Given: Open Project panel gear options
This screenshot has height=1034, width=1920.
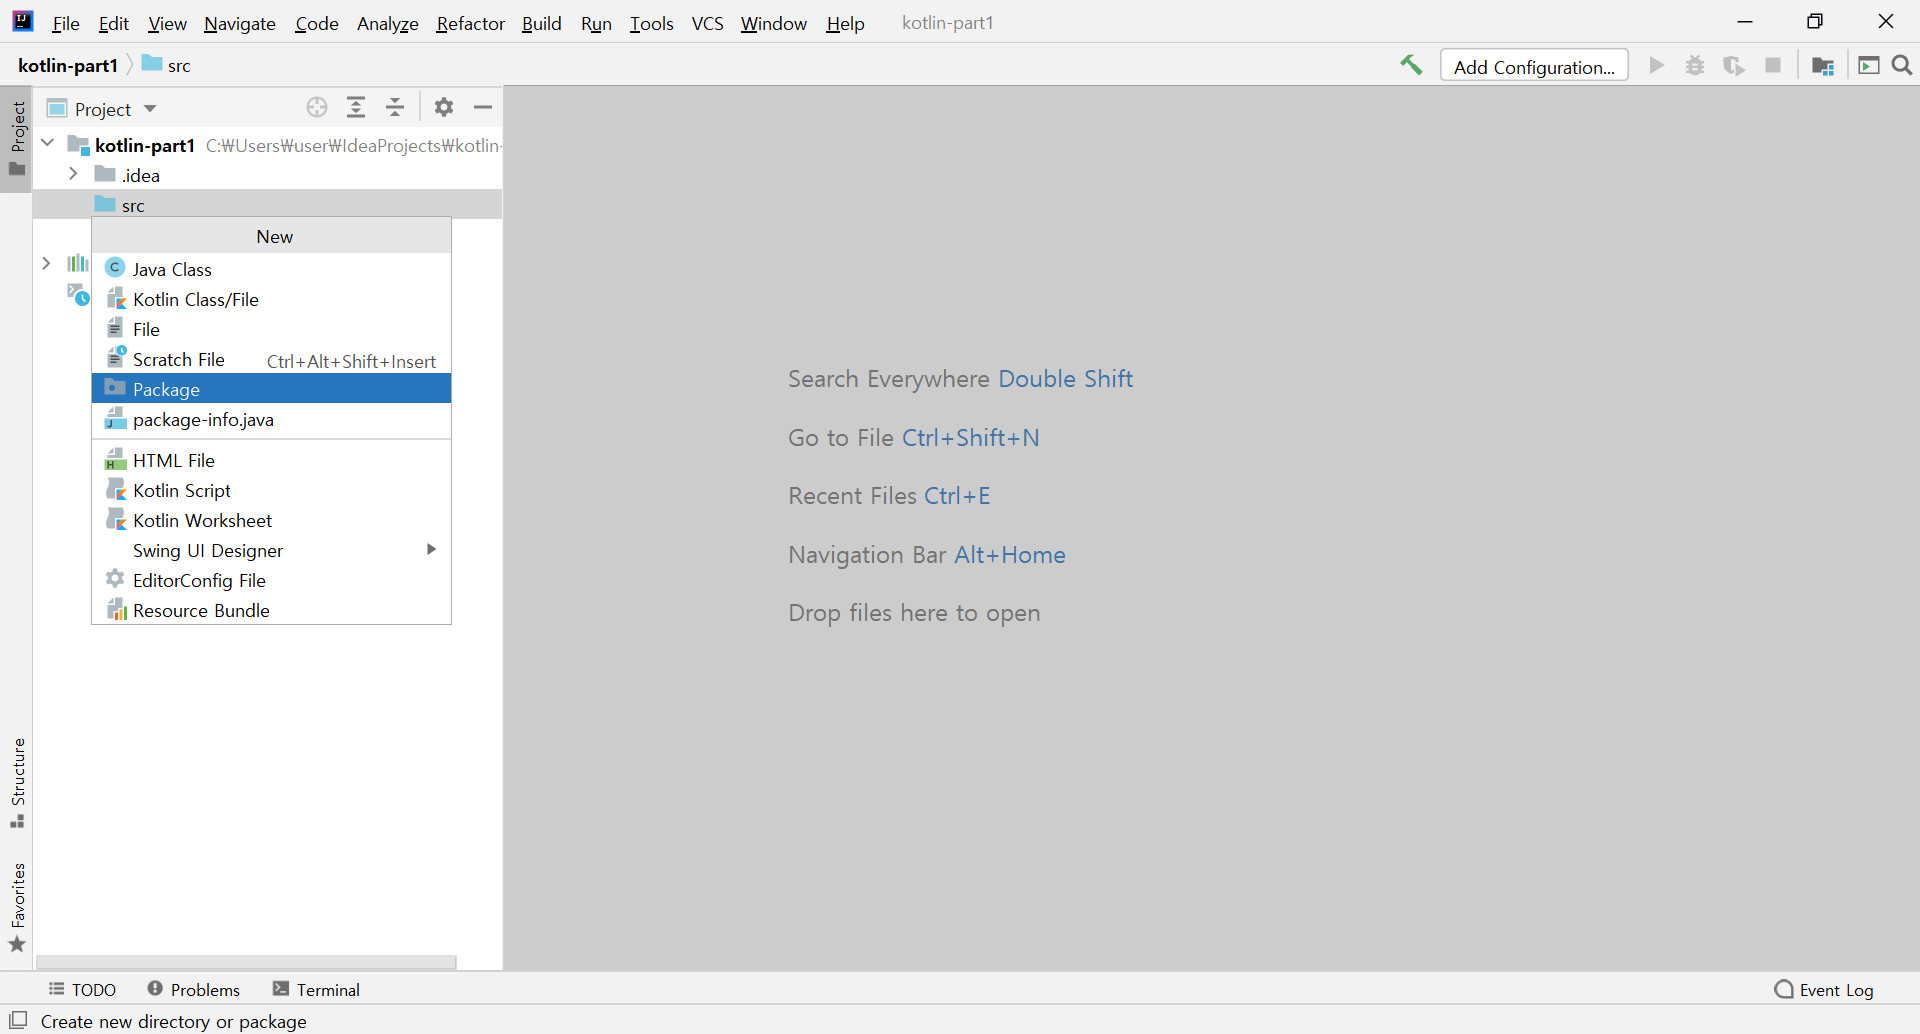Looking at the screenshot, I should click(444, 107).
